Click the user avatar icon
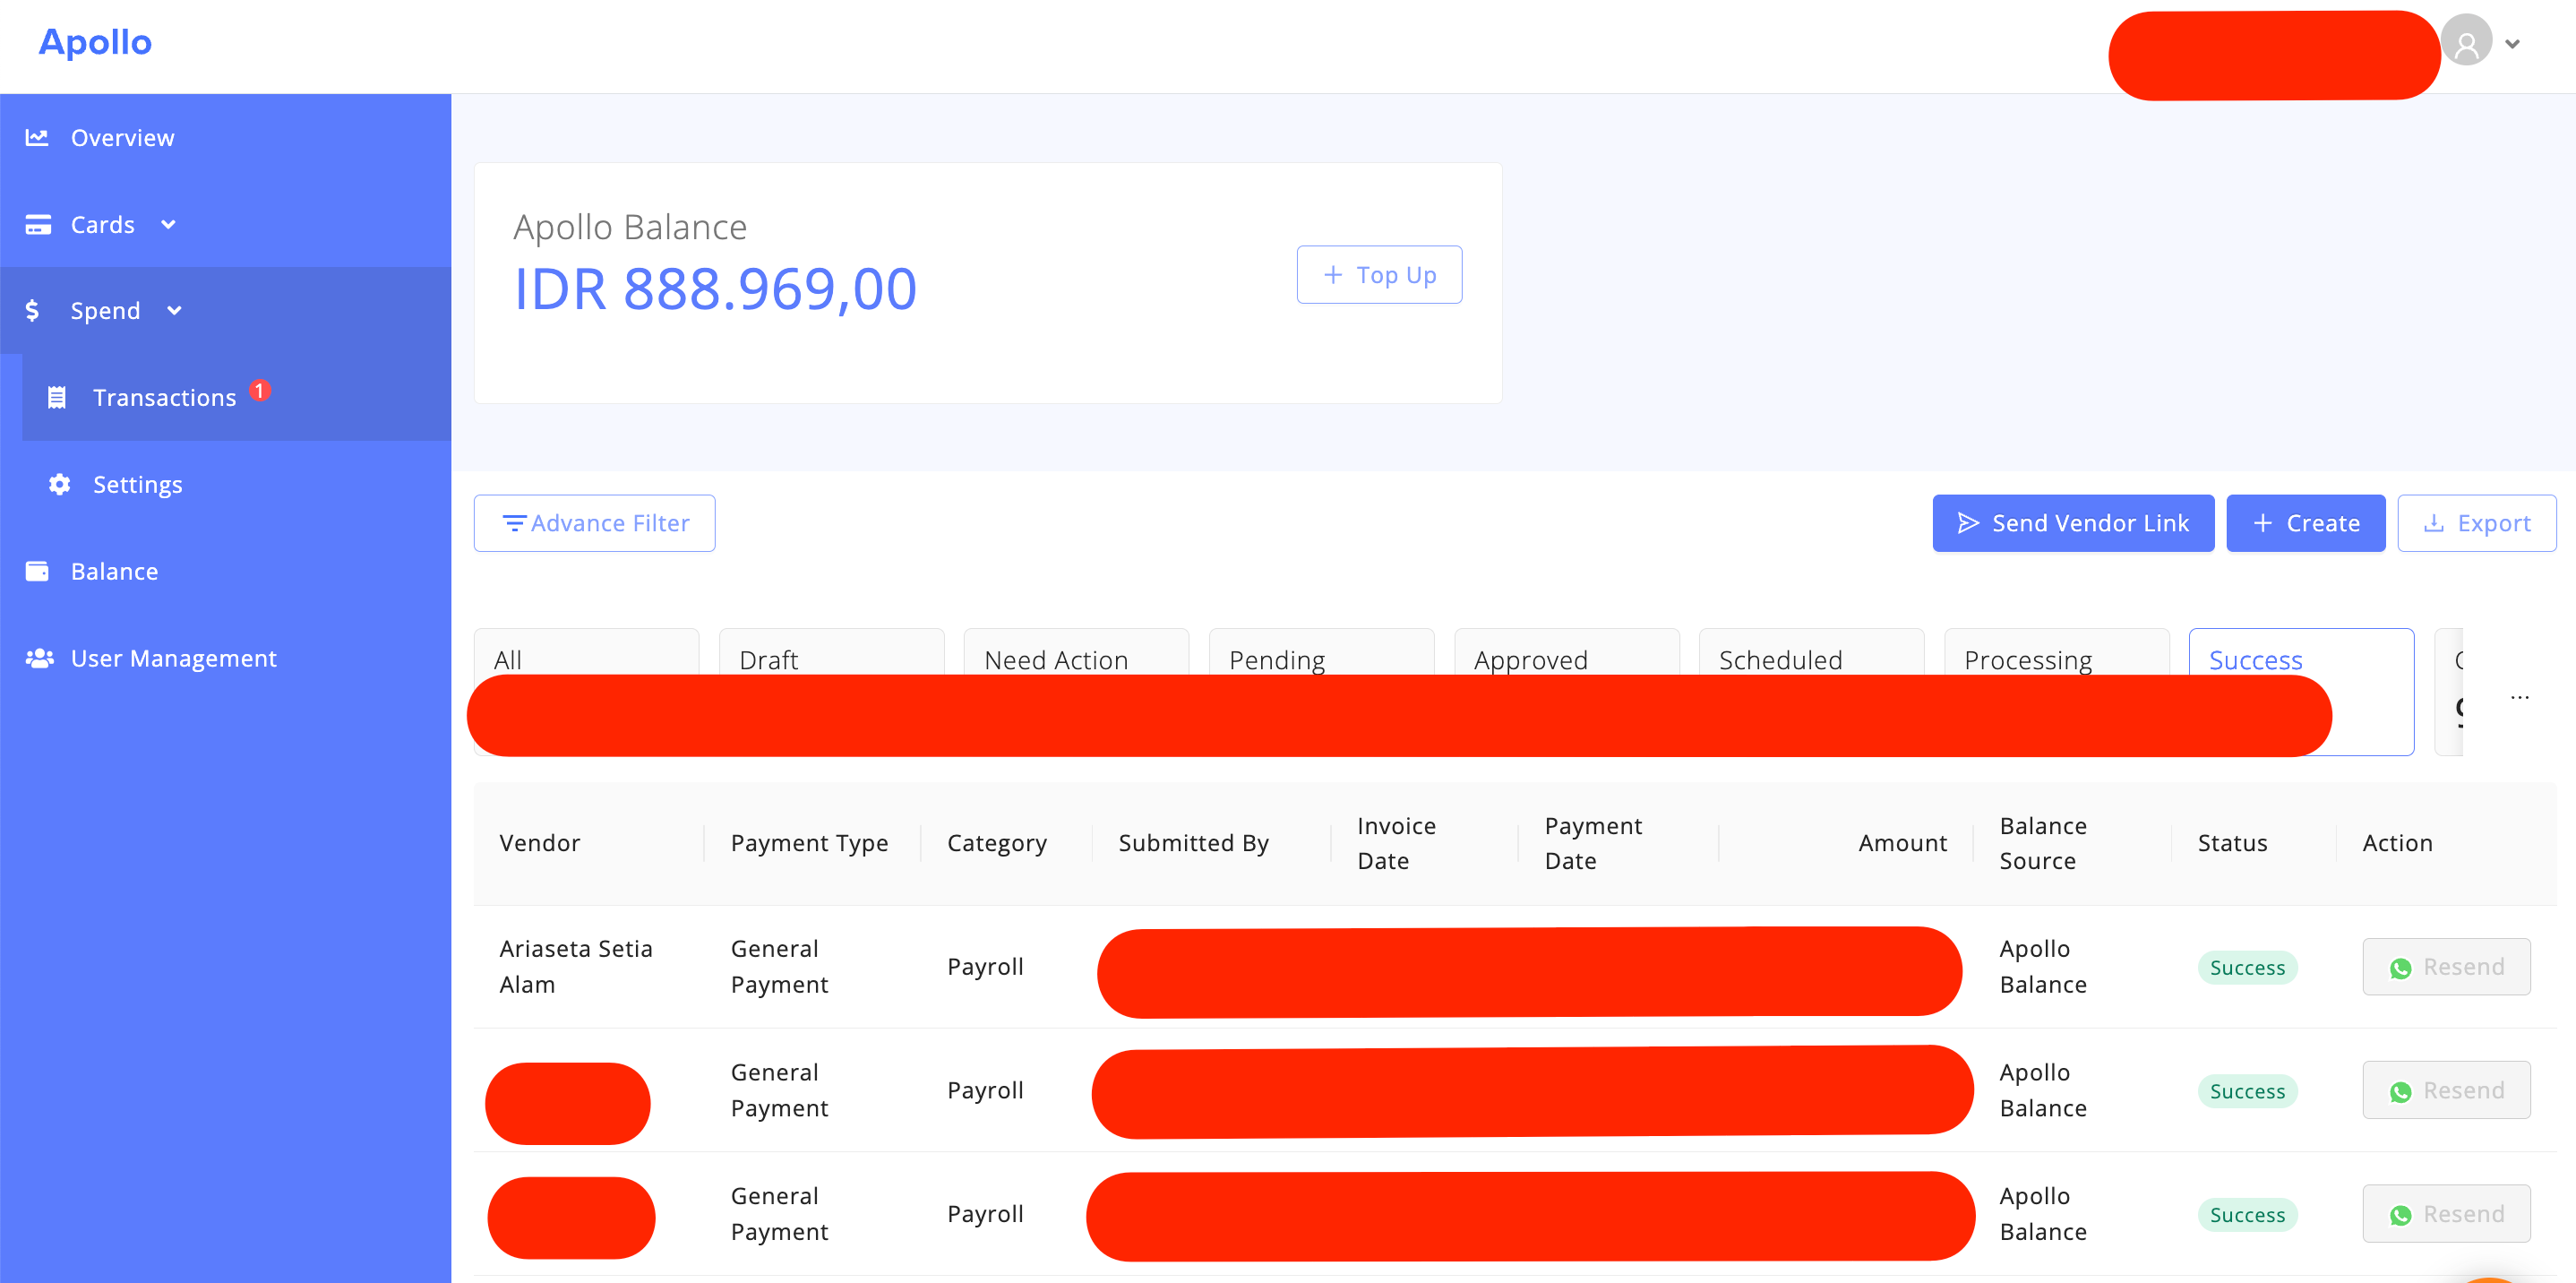The width and height of the screenshot is (2576, 1283). coord(2466,42)
